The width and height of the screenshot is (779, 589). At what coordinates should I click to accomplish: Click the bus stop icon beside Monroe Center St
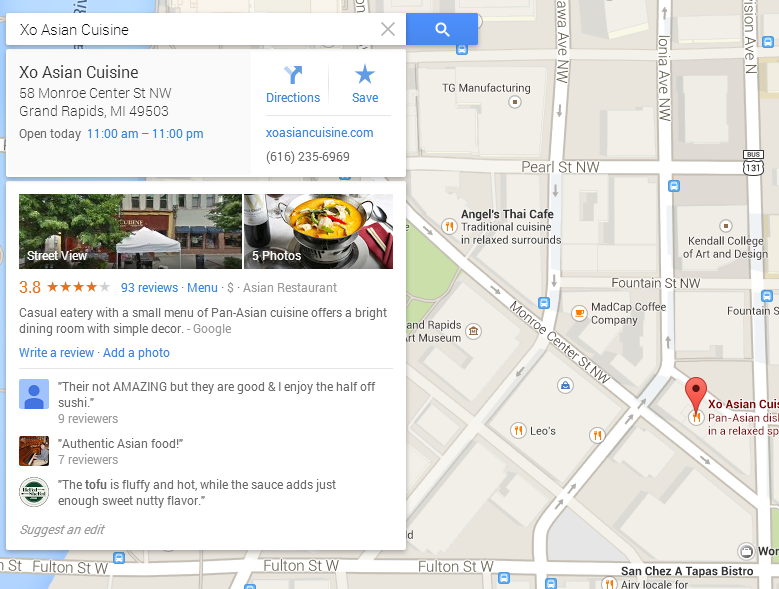pyautogui.click(x=544, y=302)
